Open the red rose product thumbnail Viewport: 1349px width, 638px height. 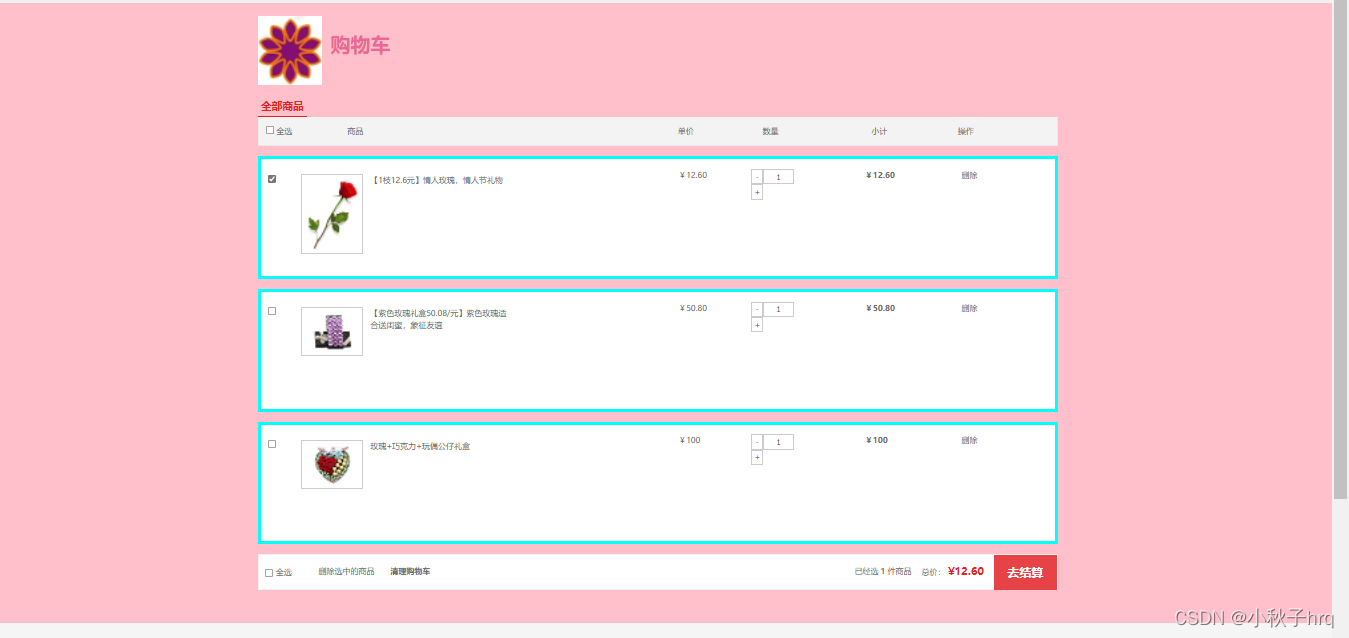pos(332,214)
